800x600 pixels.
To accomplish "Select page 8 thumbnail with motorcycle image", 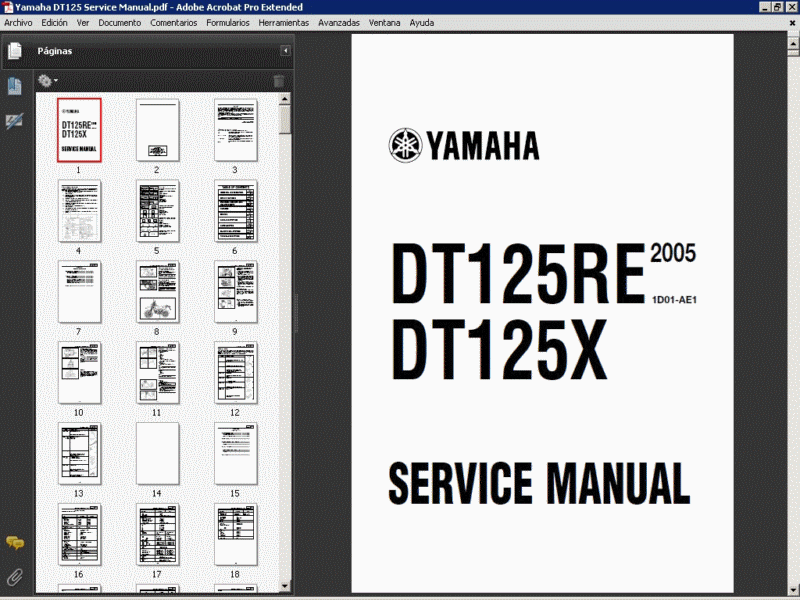I will (x=158, y=292).
